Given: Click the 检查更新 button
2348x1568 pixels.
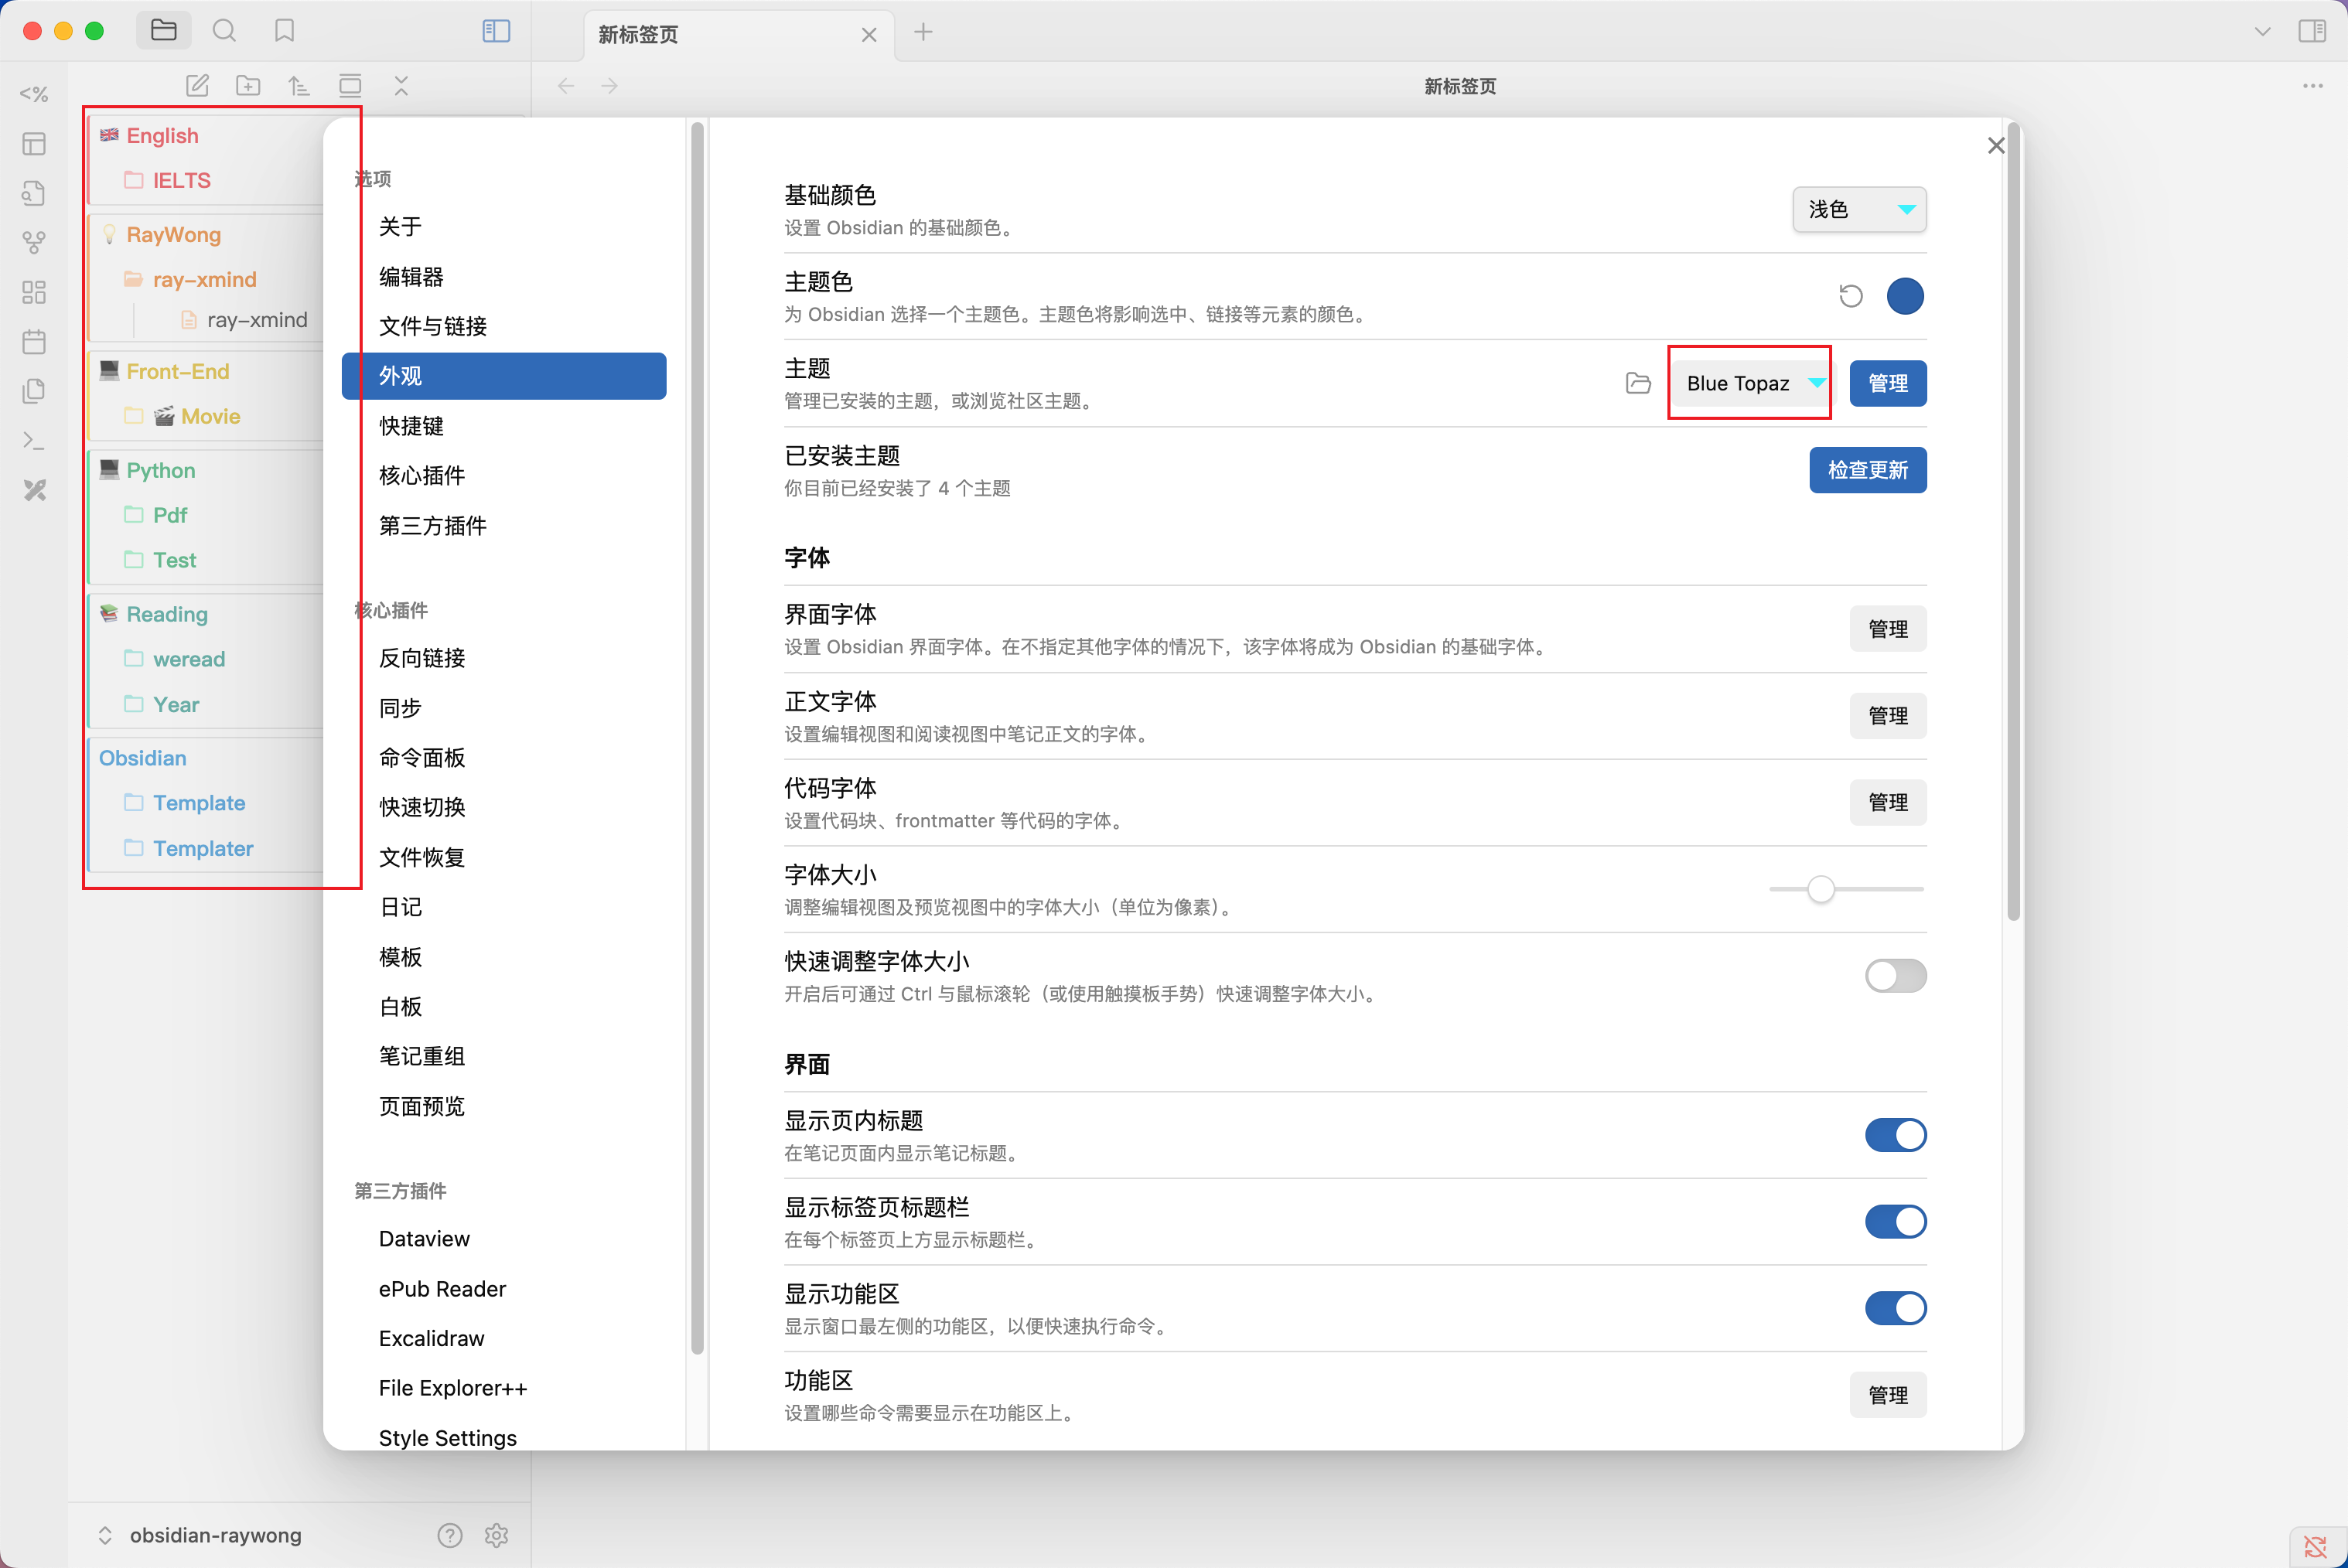Looking at the screenshot, I should tap(1868, 470).
